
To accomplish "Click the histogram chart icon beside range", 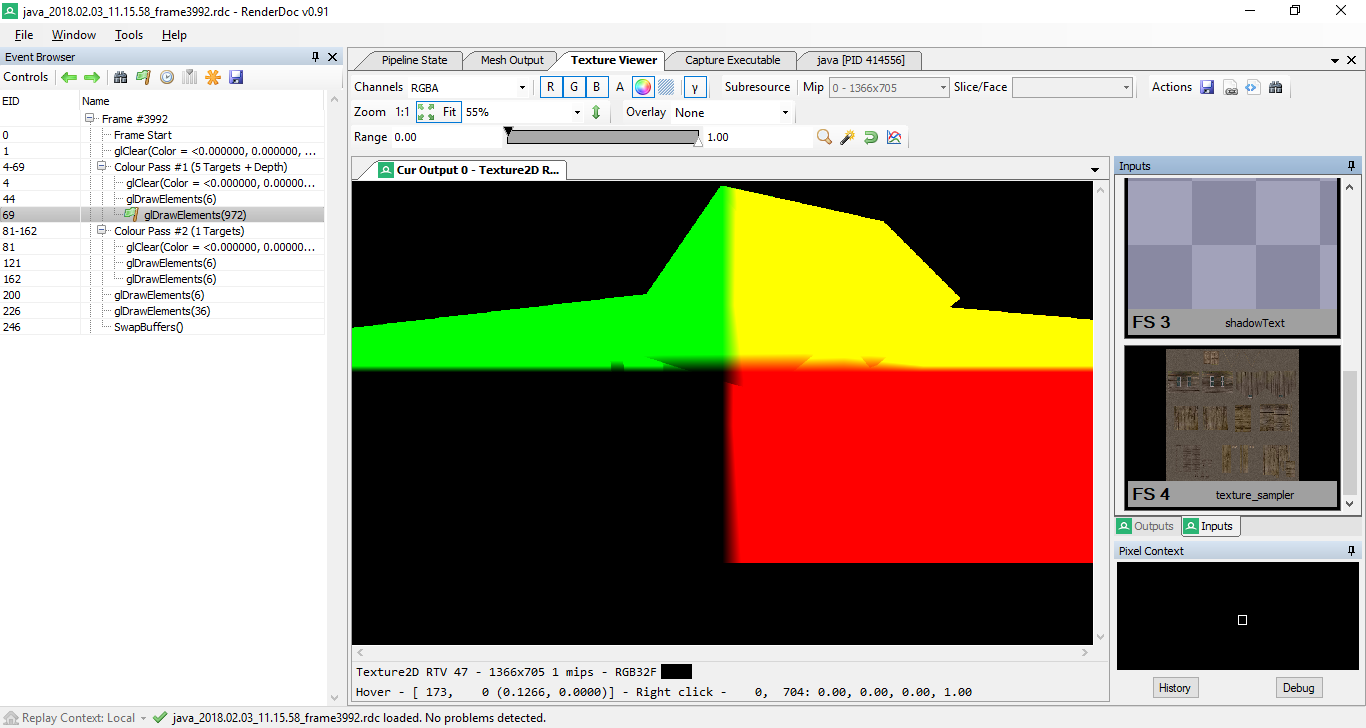I will tap(894, 137).
